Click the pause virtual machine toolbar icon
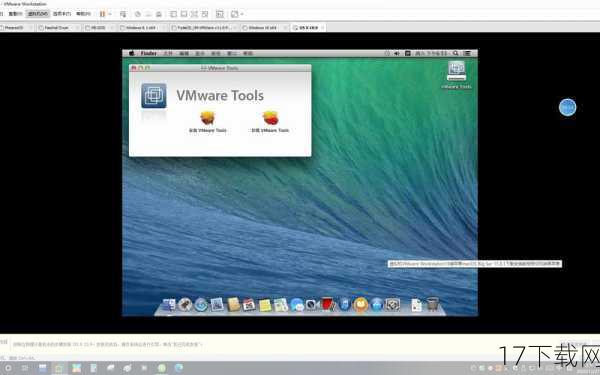Image resolution: width=600 pixels, height=375 pixels. click(x=102, y=14)
